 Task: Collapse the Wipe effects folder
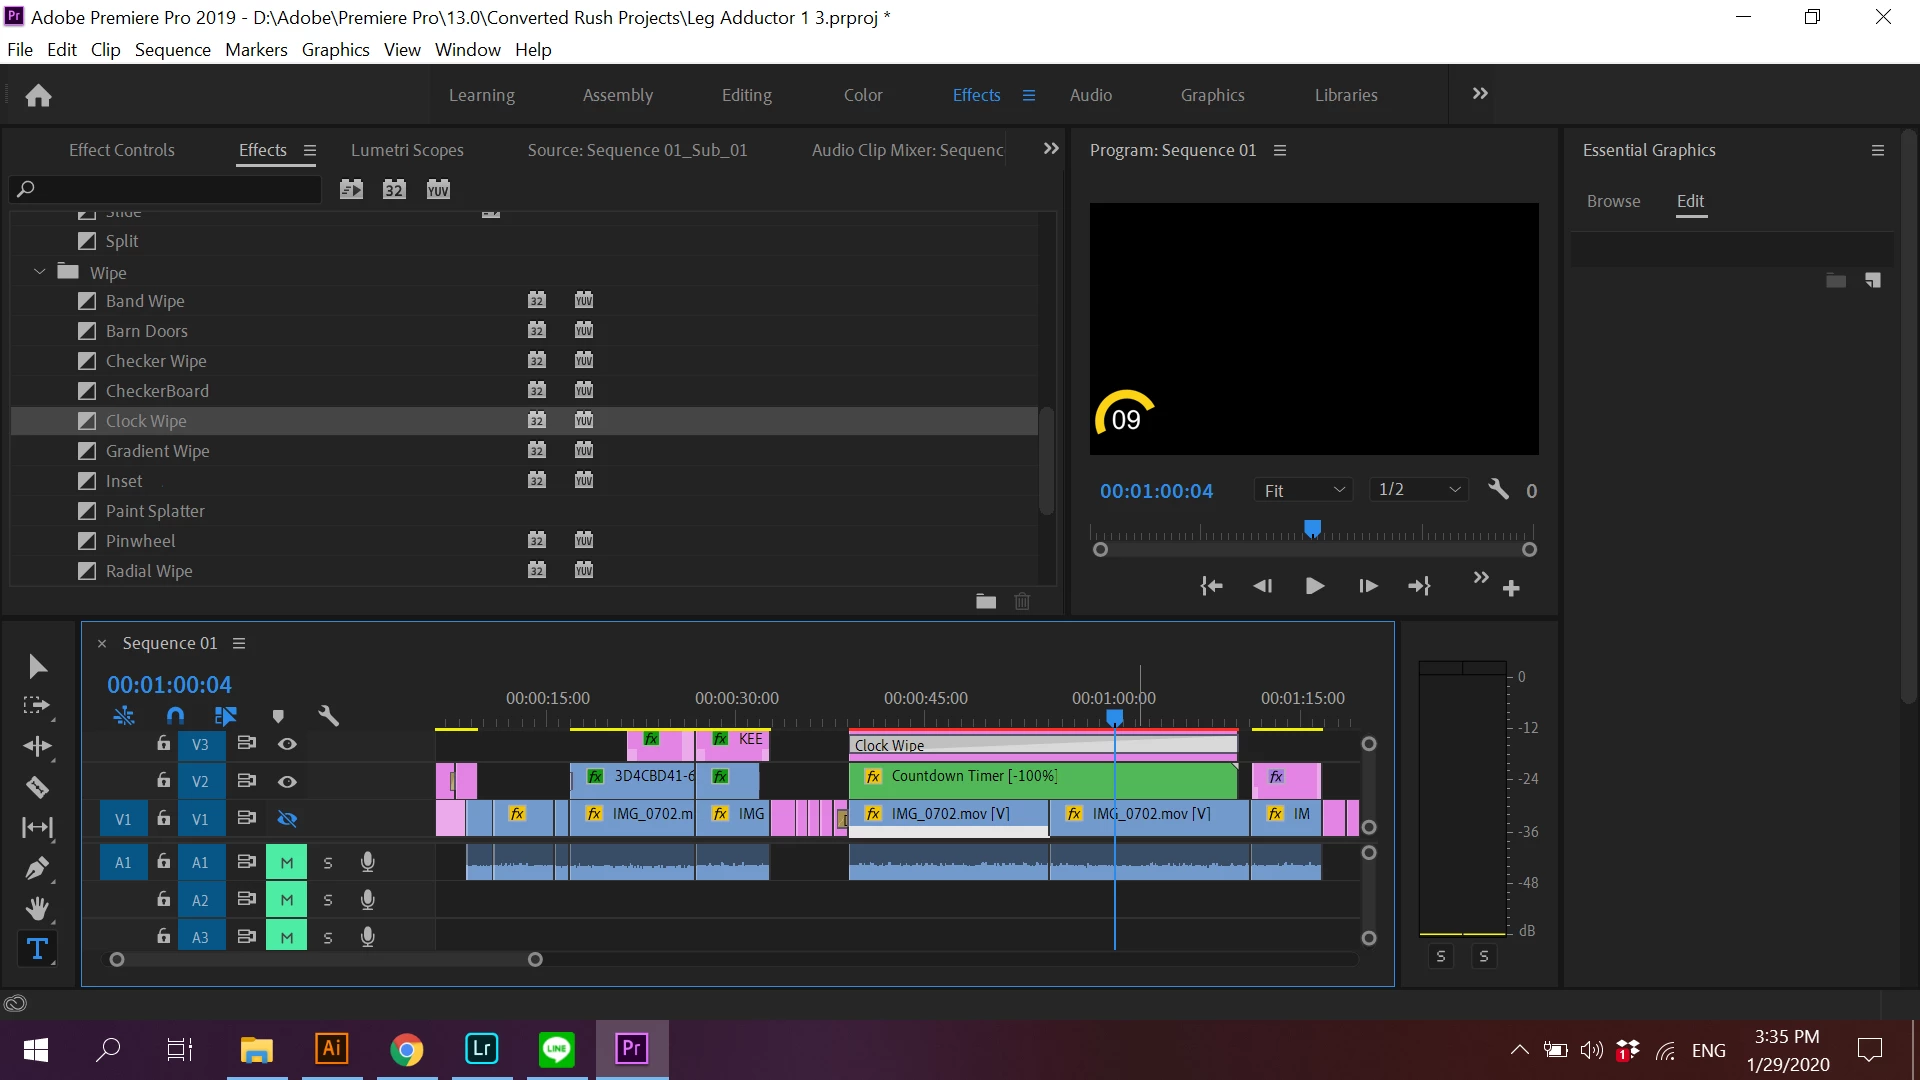(x=39, y=272)
